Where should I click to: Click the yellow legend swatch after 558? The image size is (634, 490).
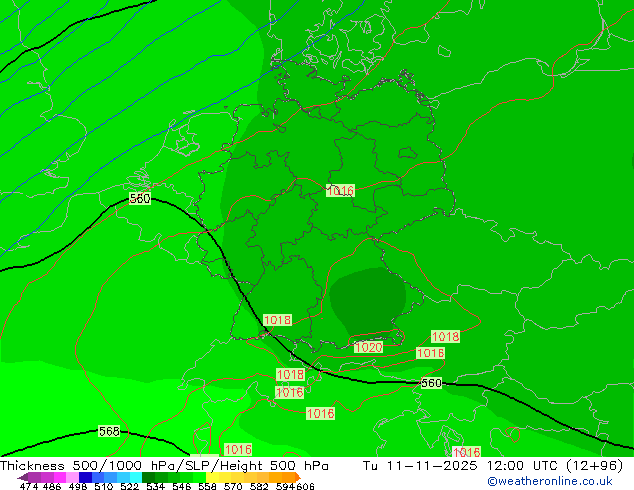(x=212, y=477)
